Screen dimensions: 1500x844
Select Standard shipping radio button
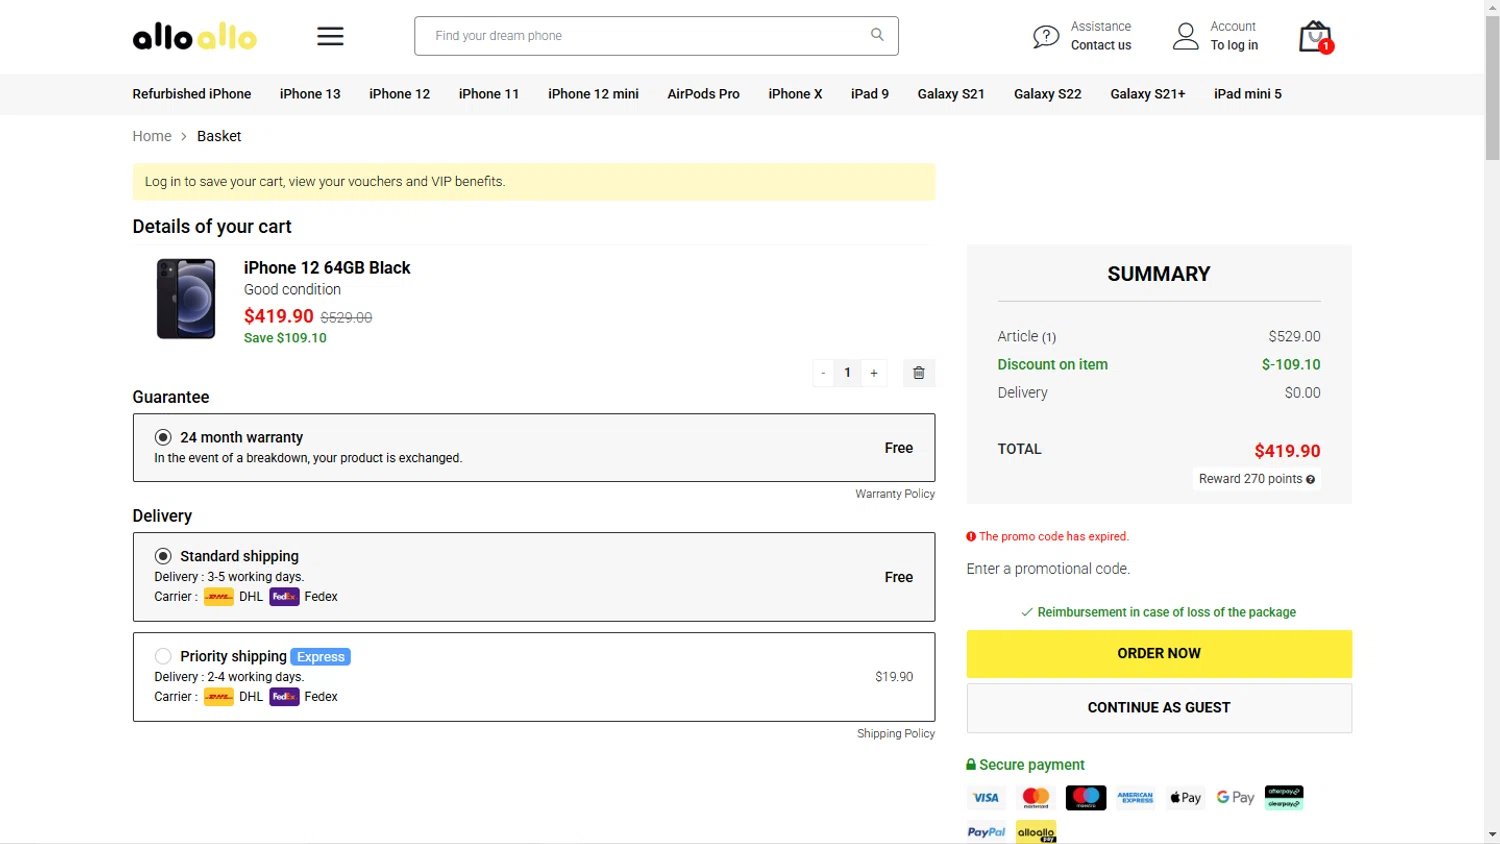(163, 557)
